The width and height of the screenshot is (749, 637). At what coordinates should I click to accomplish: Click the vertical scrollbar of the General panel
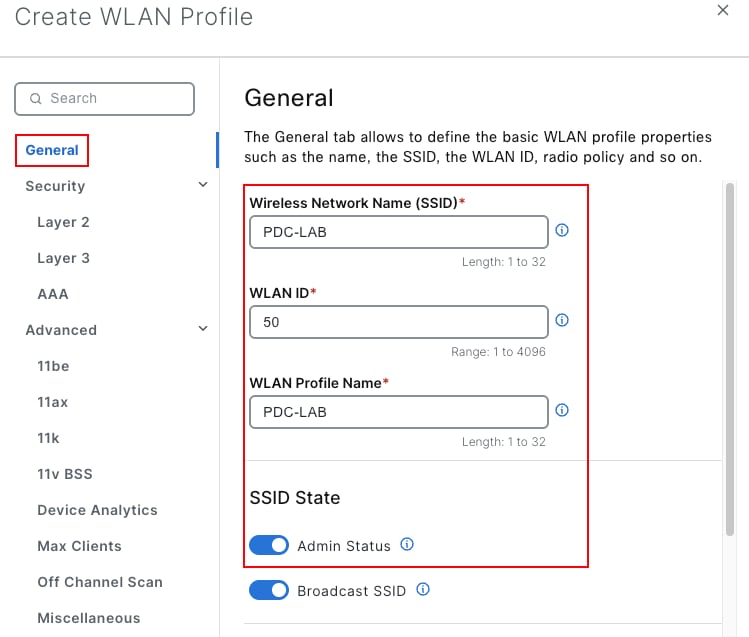(x=729, y=359)
